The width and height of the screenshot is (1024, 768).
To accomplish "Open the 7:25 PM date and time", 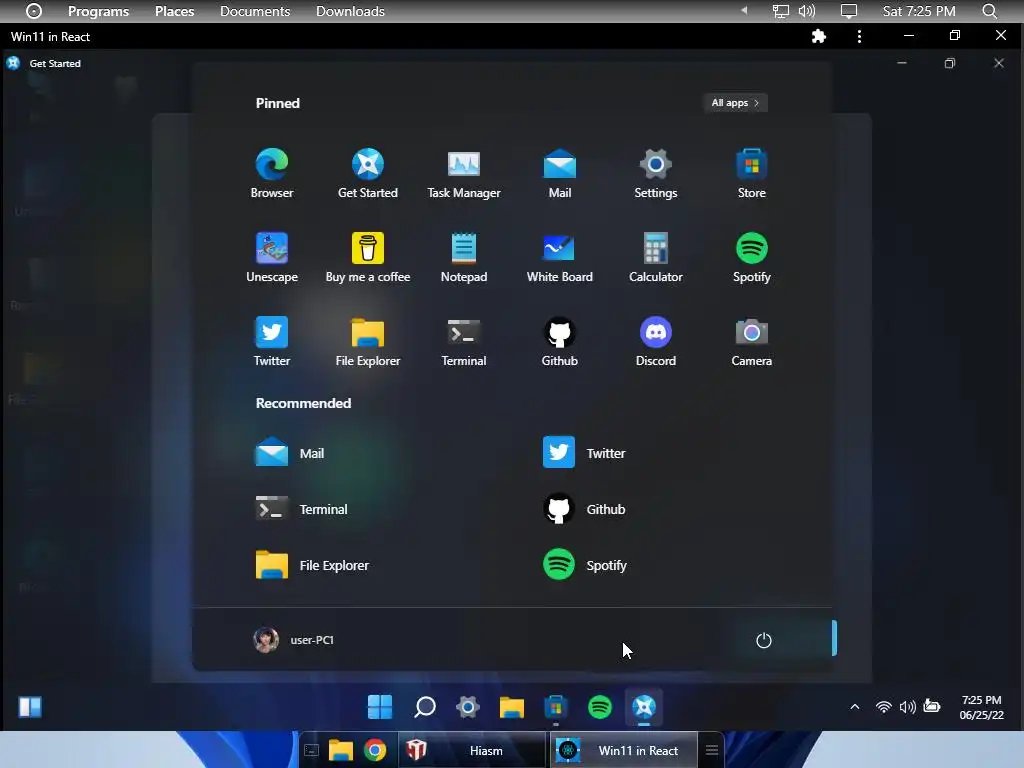I will tap(981, 707).
